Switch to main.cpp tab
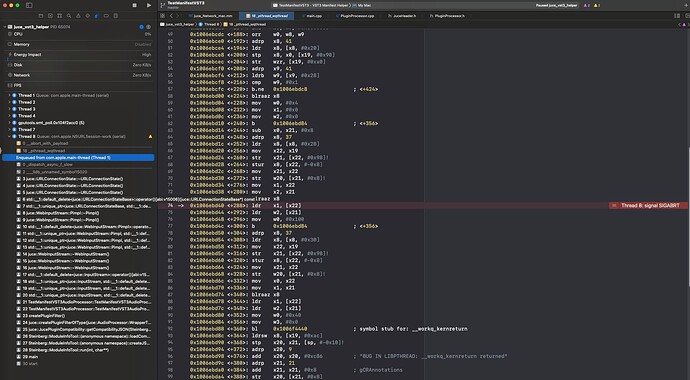Viewport: 690px width, 380px height. point(311,16)
